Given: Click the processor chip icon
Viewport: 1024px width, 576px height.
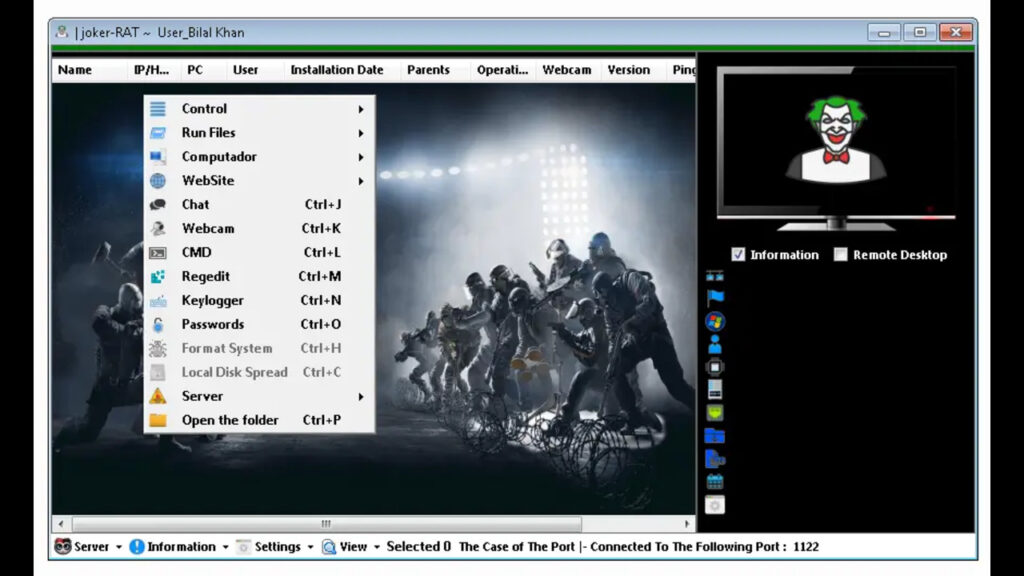Looking at the screenshot, I should point(715,367).
